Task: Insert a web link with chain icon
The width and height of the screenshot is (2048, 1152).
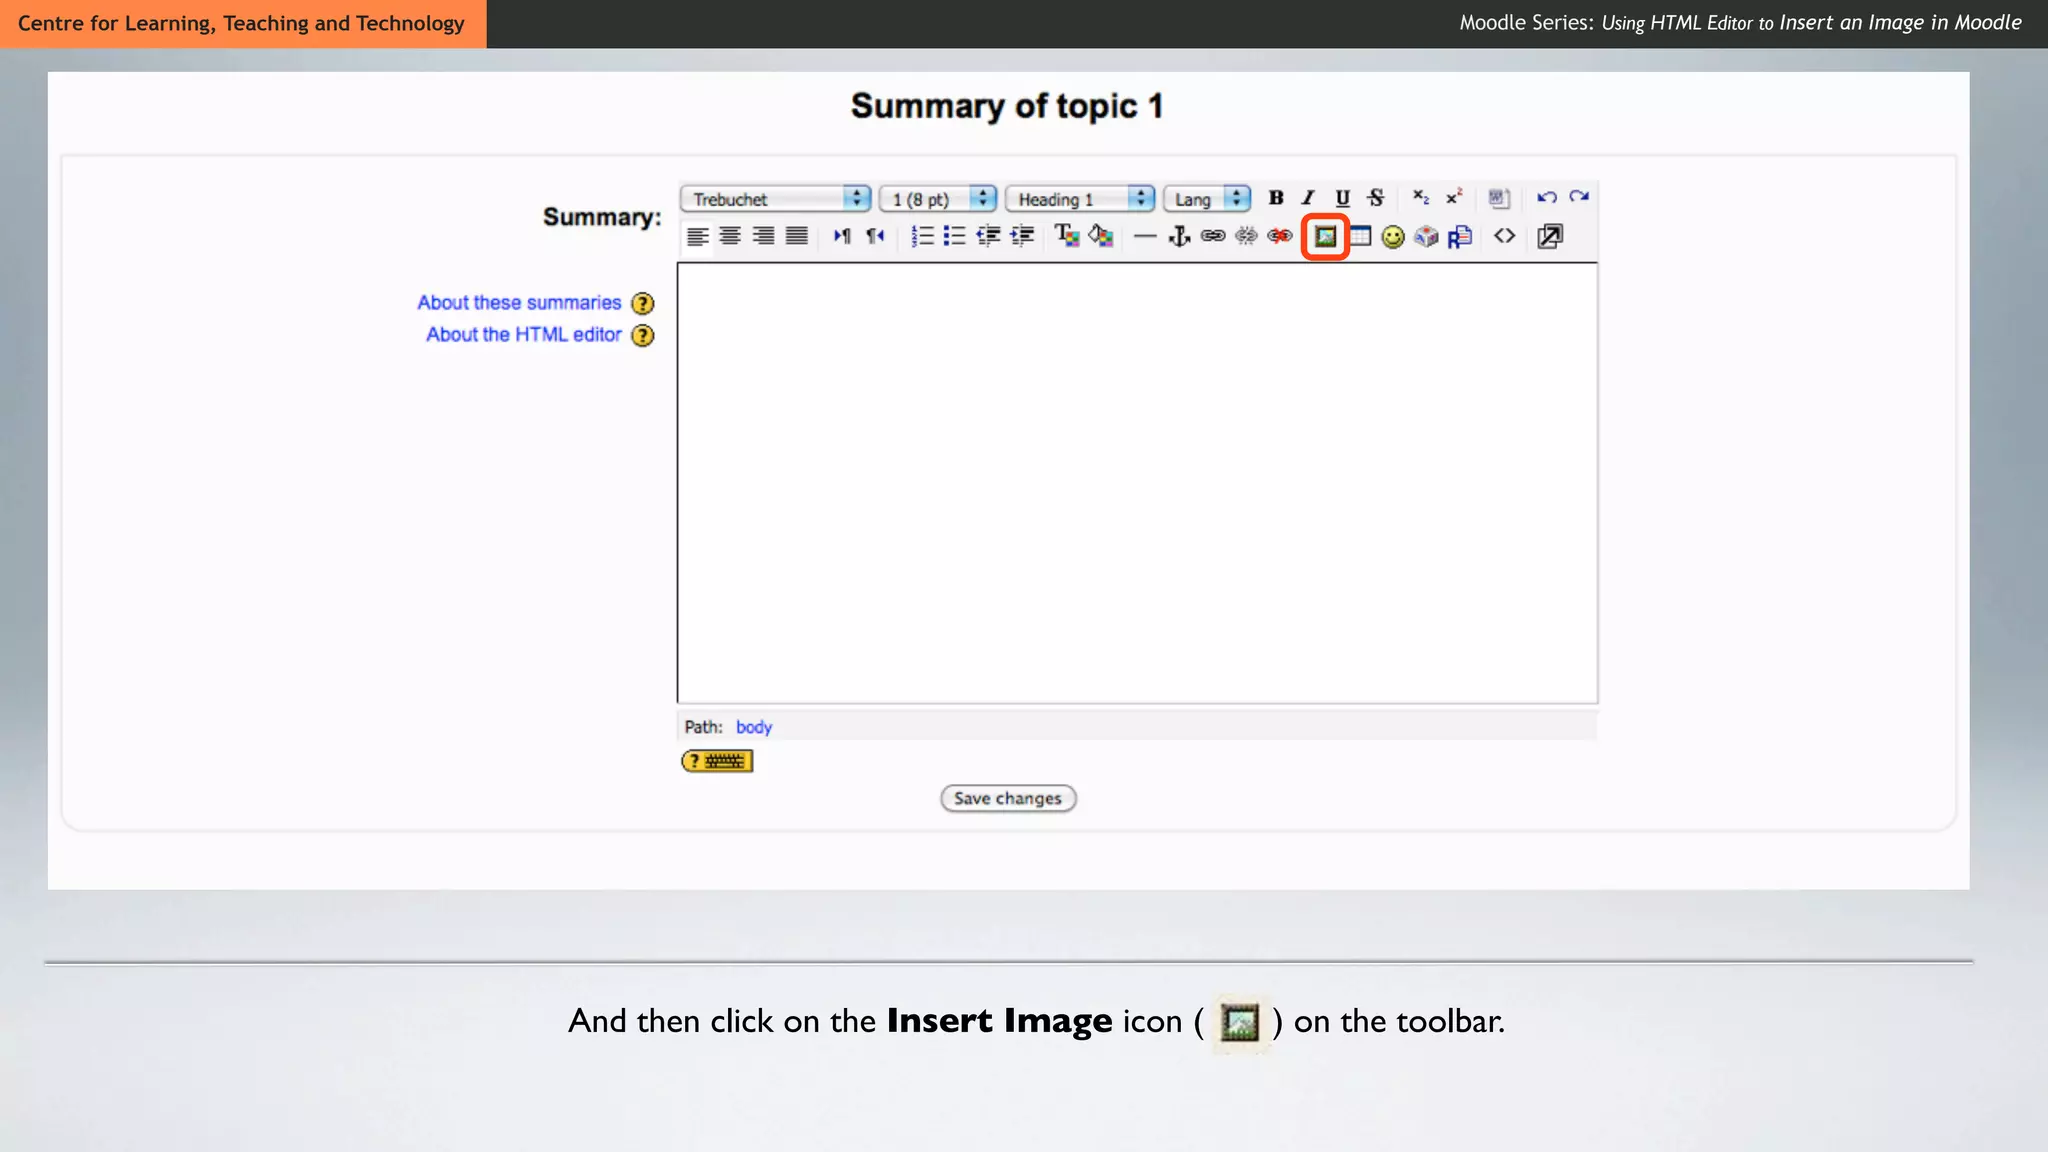Action: point(1213,237)
